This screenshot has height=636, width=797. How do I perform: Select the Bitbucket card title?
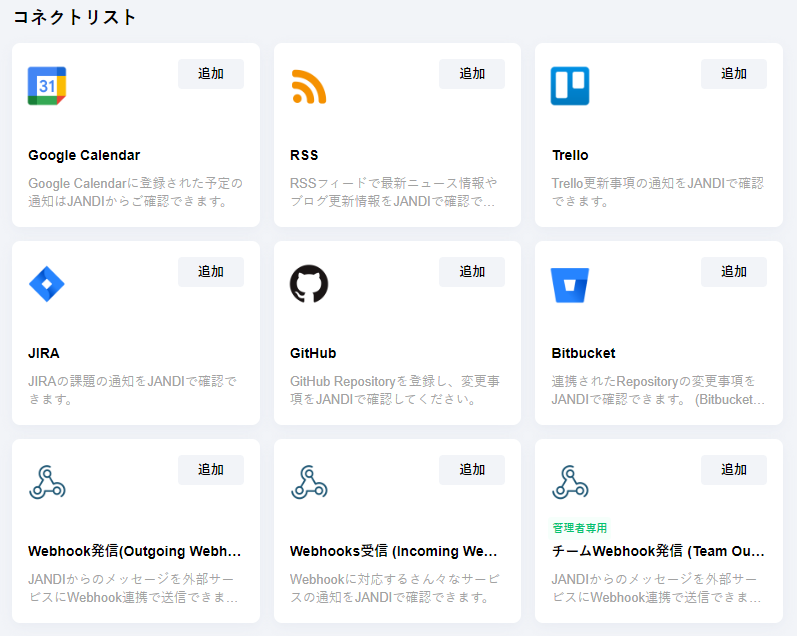[584, 353]
